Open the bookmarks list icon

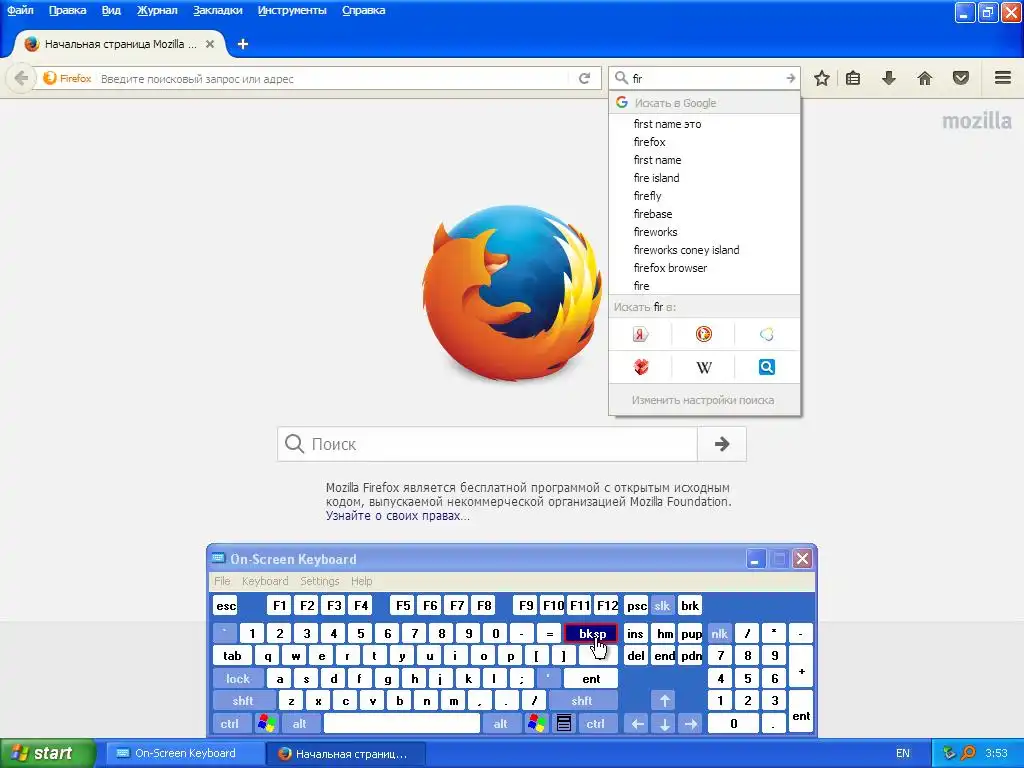click(853, 78)
